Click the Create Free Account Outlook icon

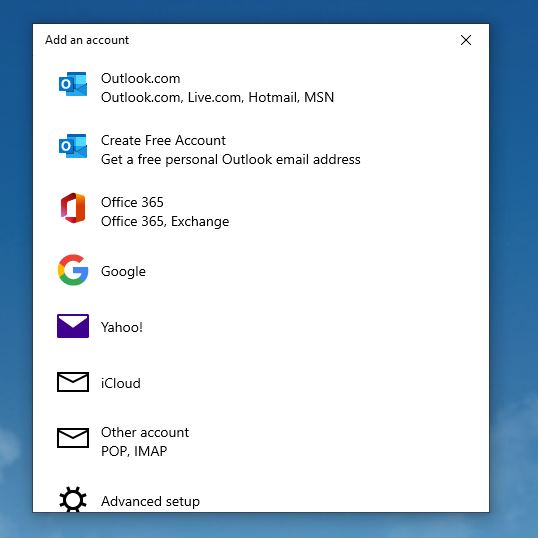pyautogui.click(x=73, y=146)
